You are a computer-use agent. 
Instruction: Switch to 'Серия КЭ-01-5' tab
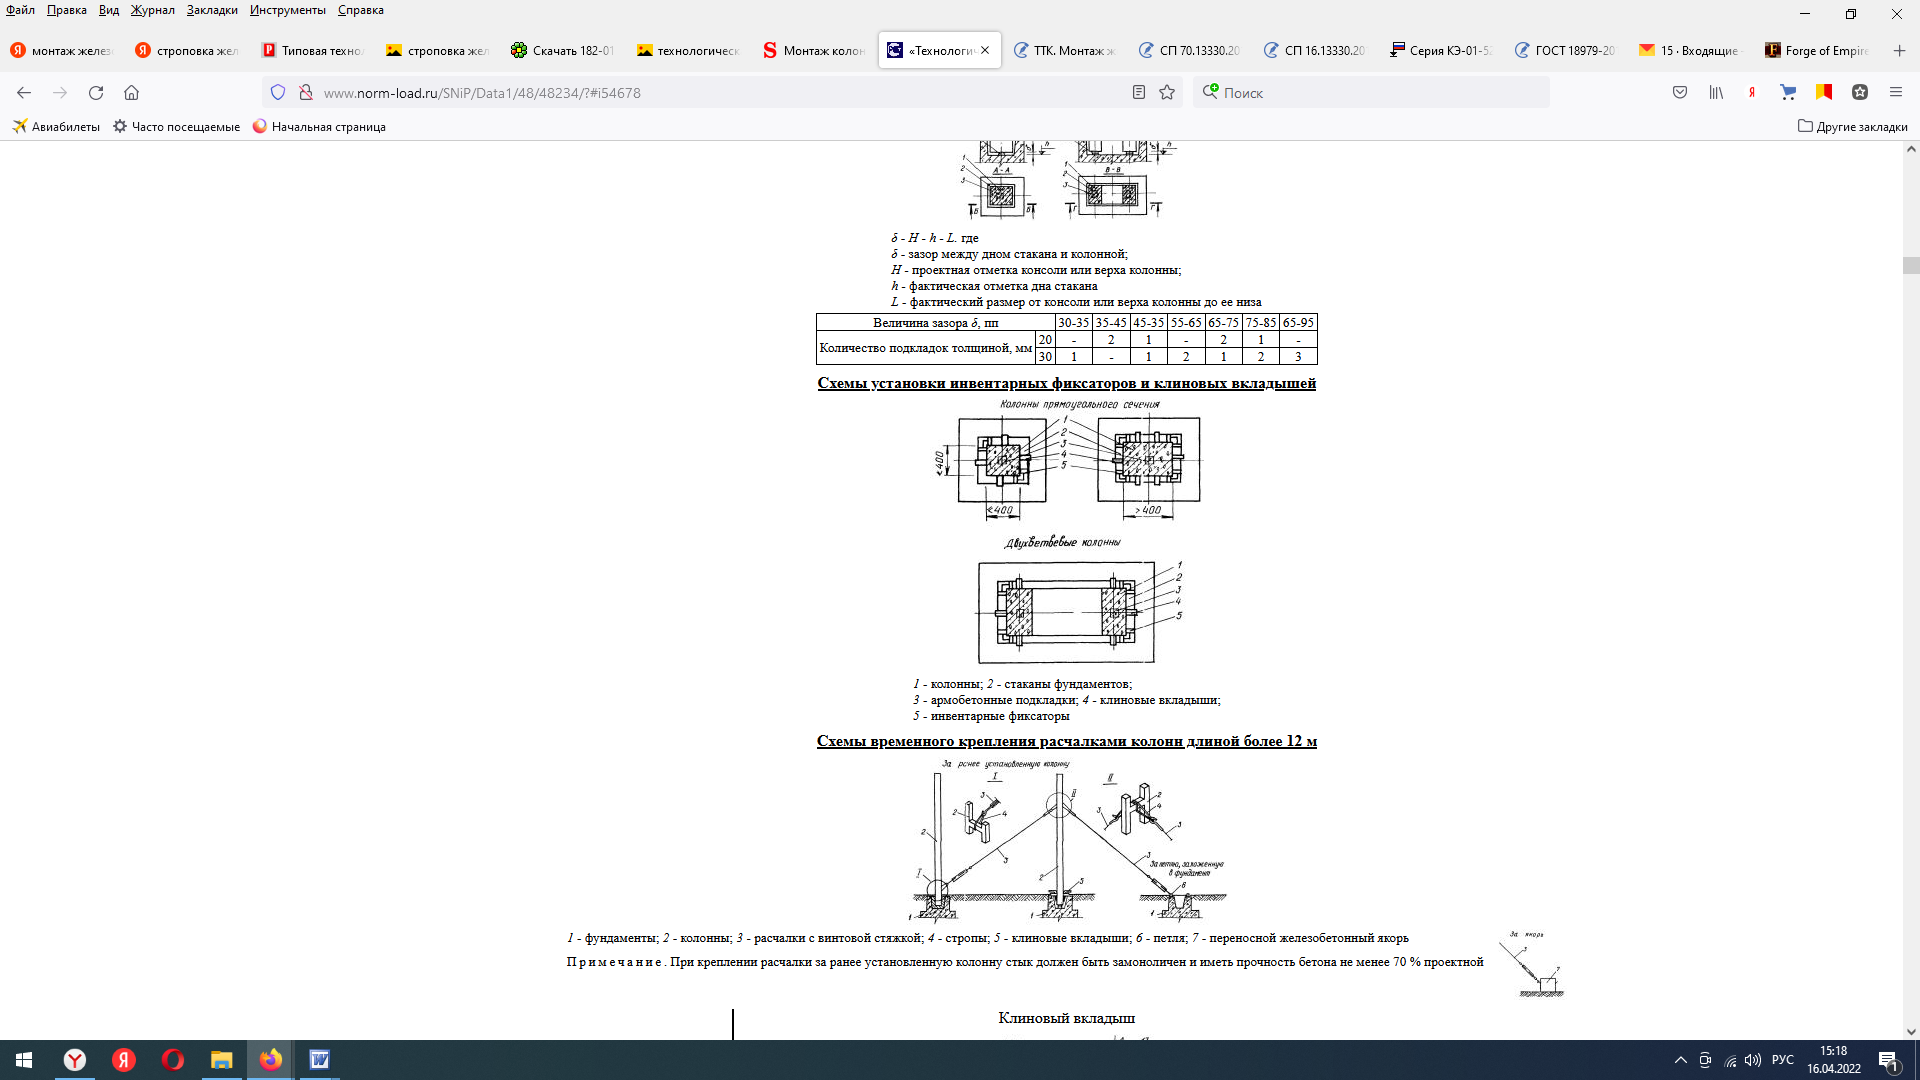click(x=1440, y=50)
